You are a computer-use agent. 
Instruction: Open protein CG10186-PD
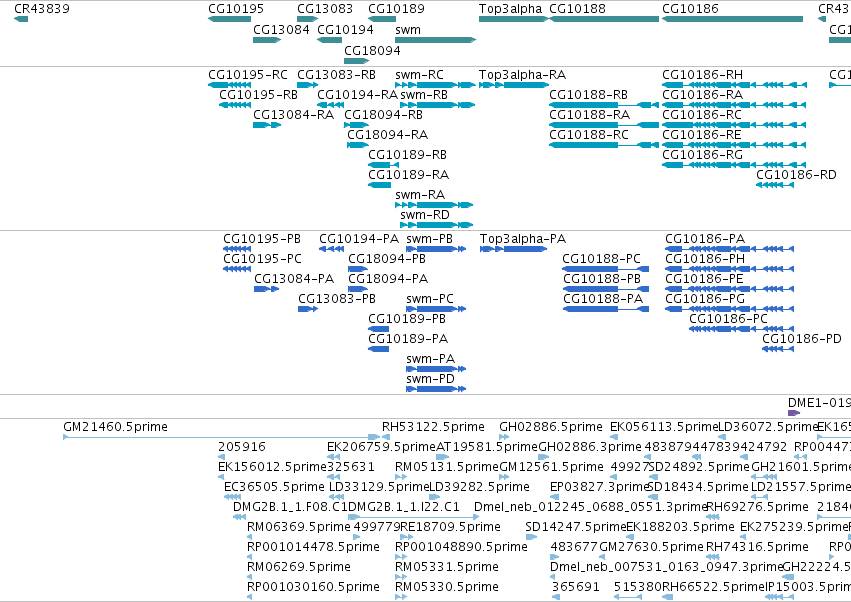(x=778, y=349)
